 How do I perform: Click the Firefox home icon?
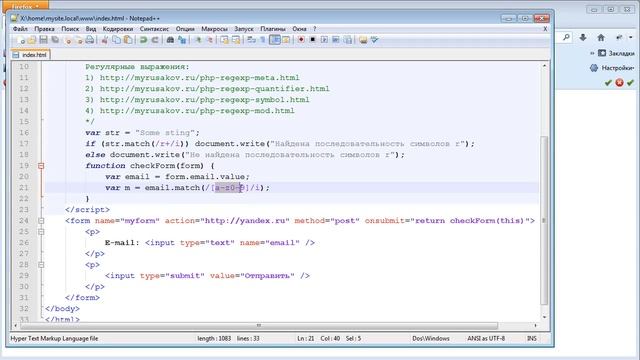pyautogui.click(x=601, y=38)
